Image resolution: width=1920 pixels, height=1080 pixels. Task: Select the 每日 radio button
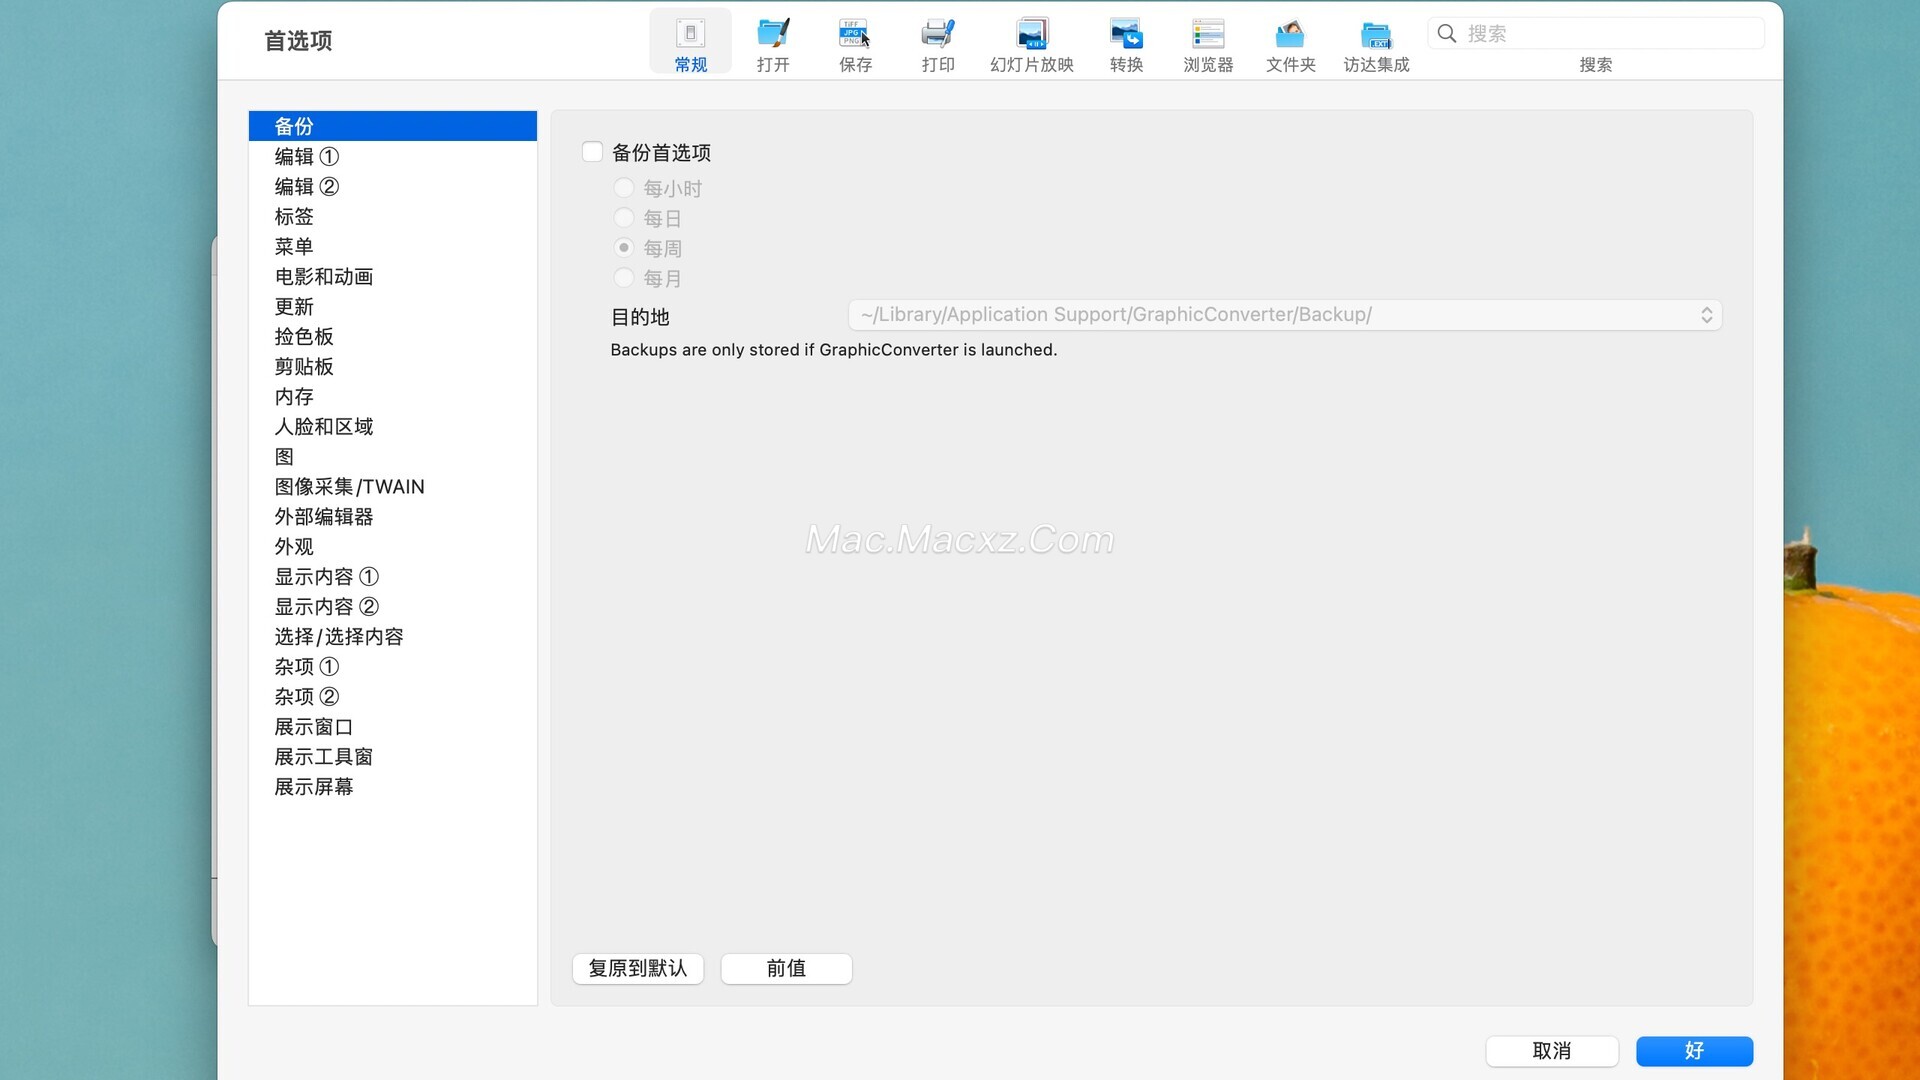click(624, 218)
